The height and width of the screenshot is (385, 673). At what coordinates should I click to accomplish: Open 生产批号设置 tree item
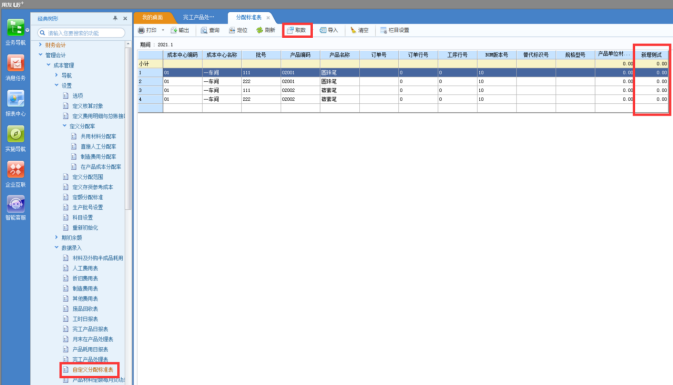(87, 207)
